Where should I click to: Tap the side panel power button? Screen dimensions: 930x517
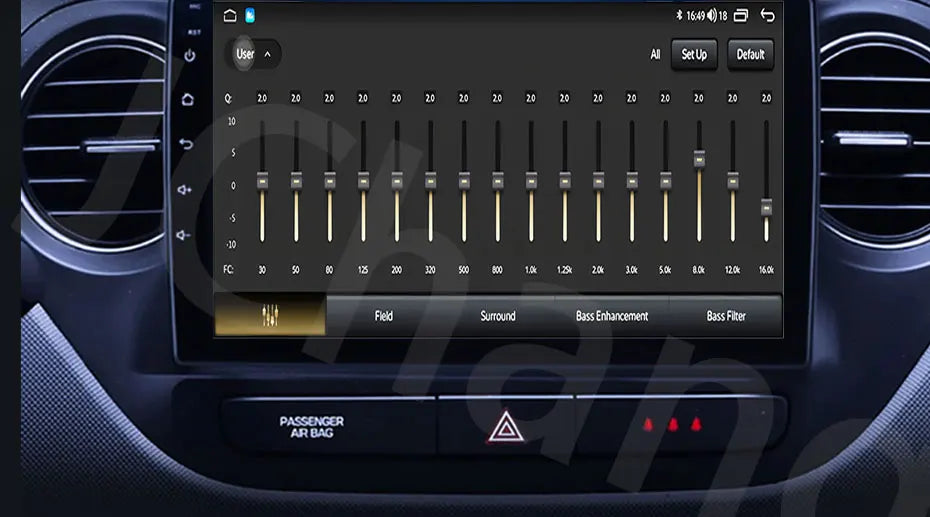[190, 56]
